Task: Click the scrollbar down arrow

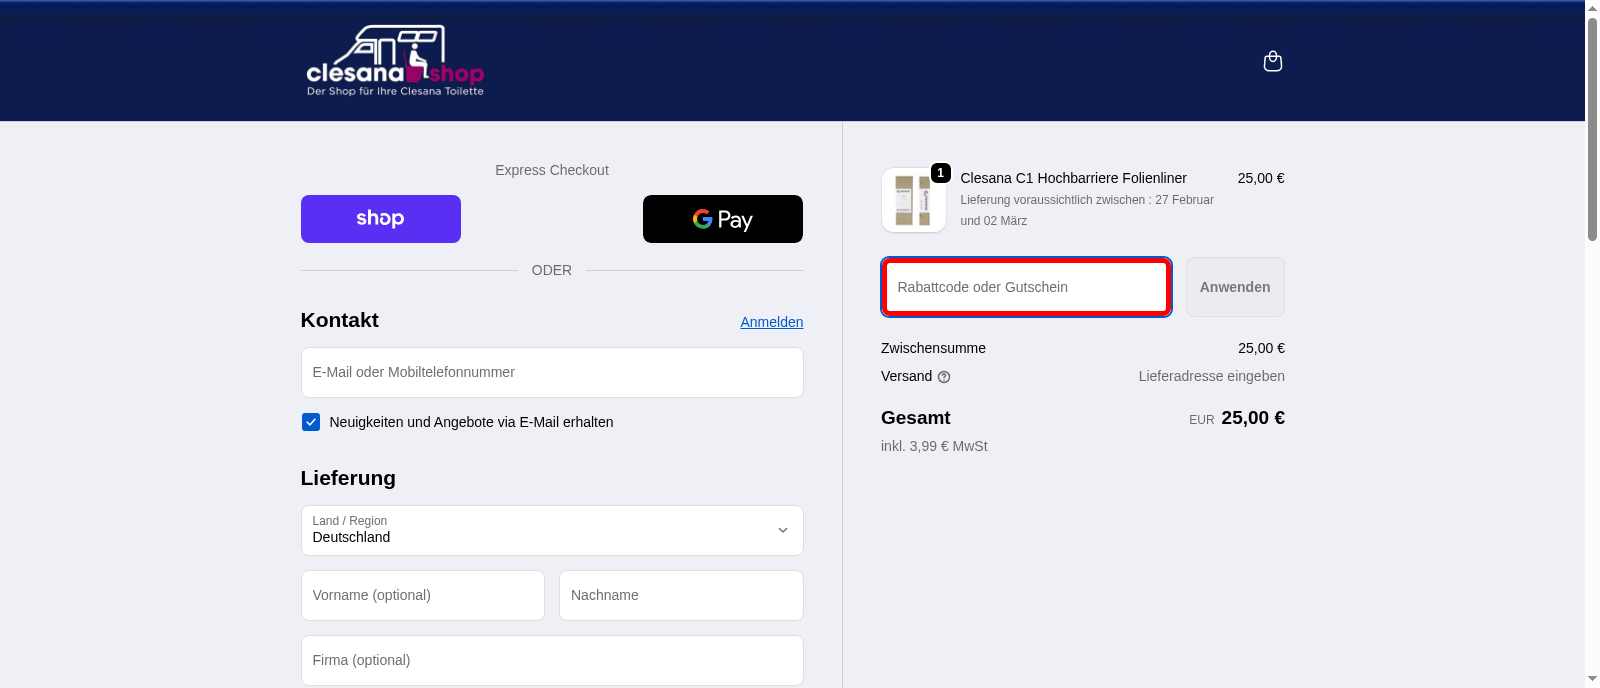Action: 1592,679
